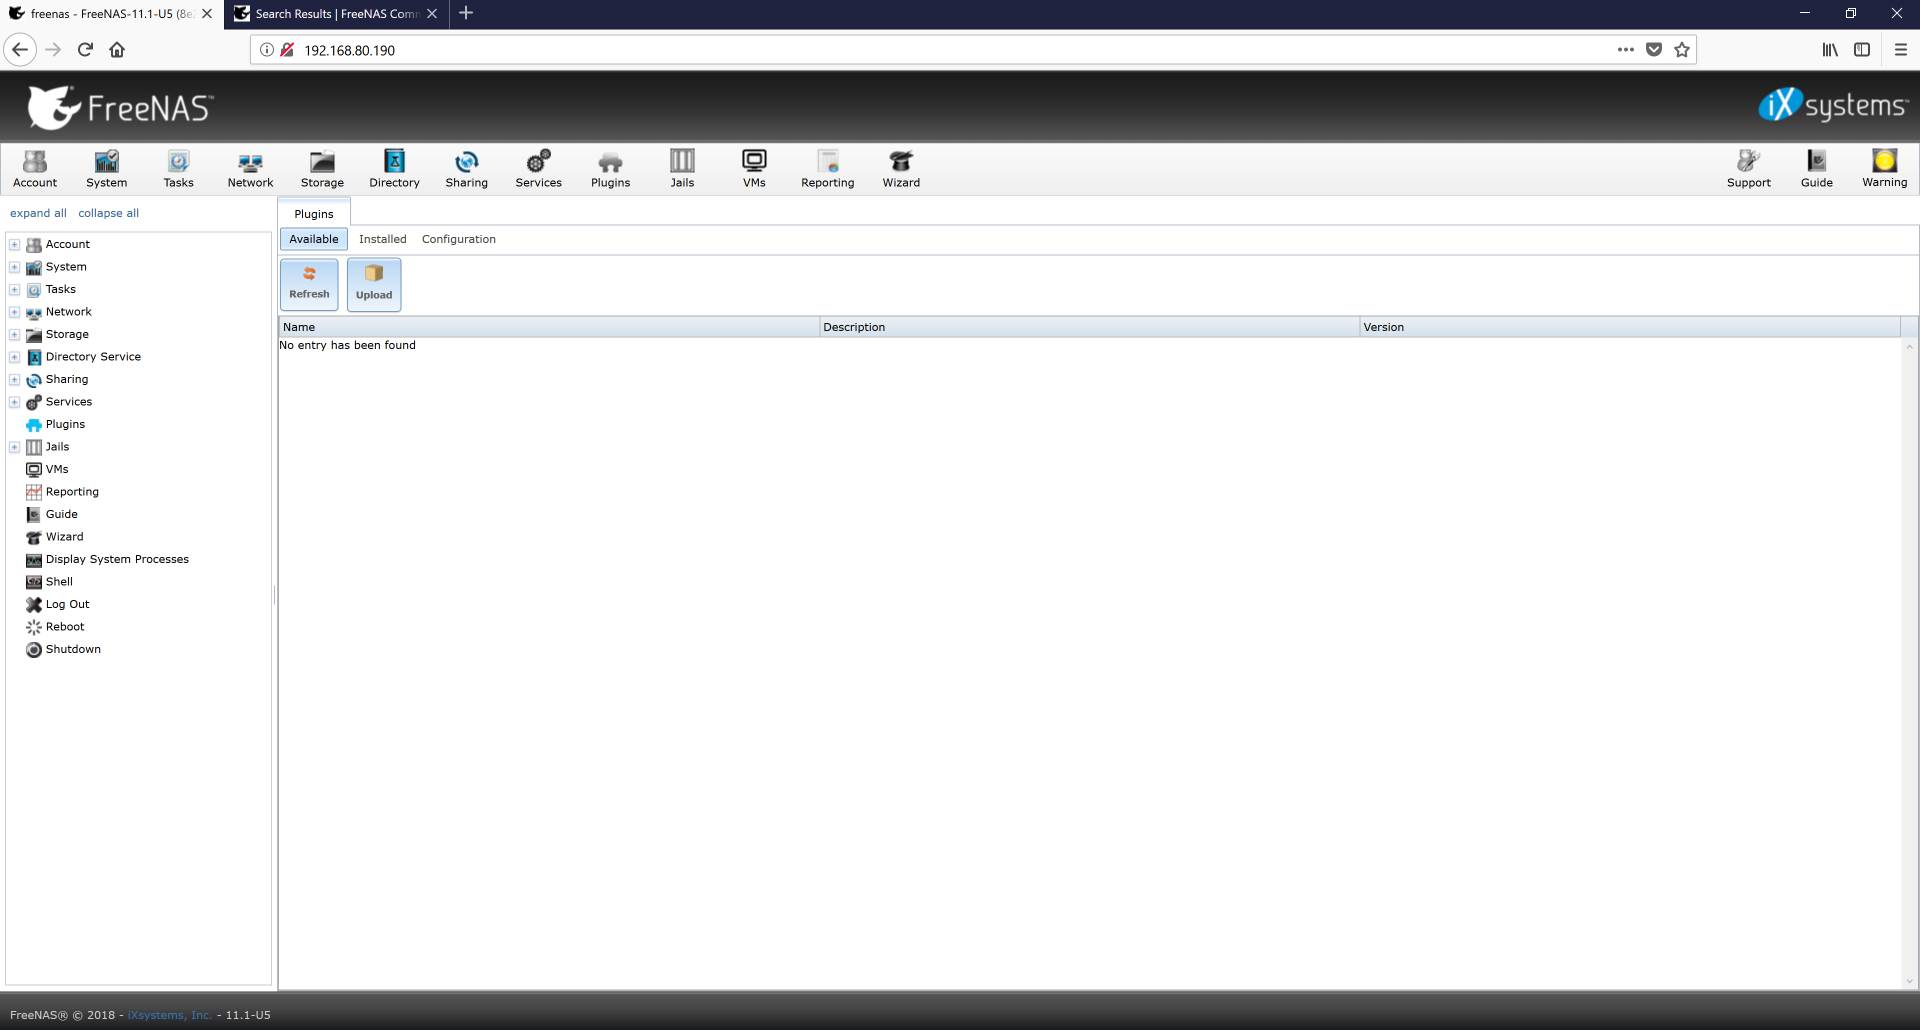Expand the Account tree node
This screenshot has width=1920, height=1030.
point(15,244)
